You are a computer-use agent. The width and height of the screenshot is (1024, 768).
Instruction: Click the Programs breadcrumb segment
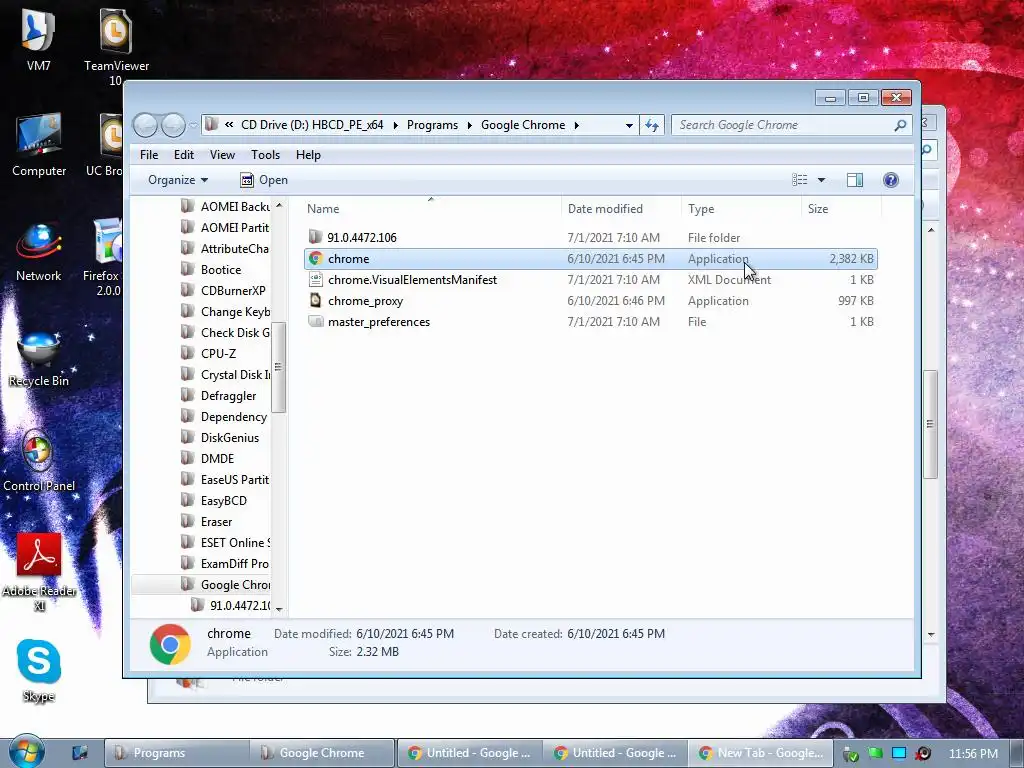point(432,125)
